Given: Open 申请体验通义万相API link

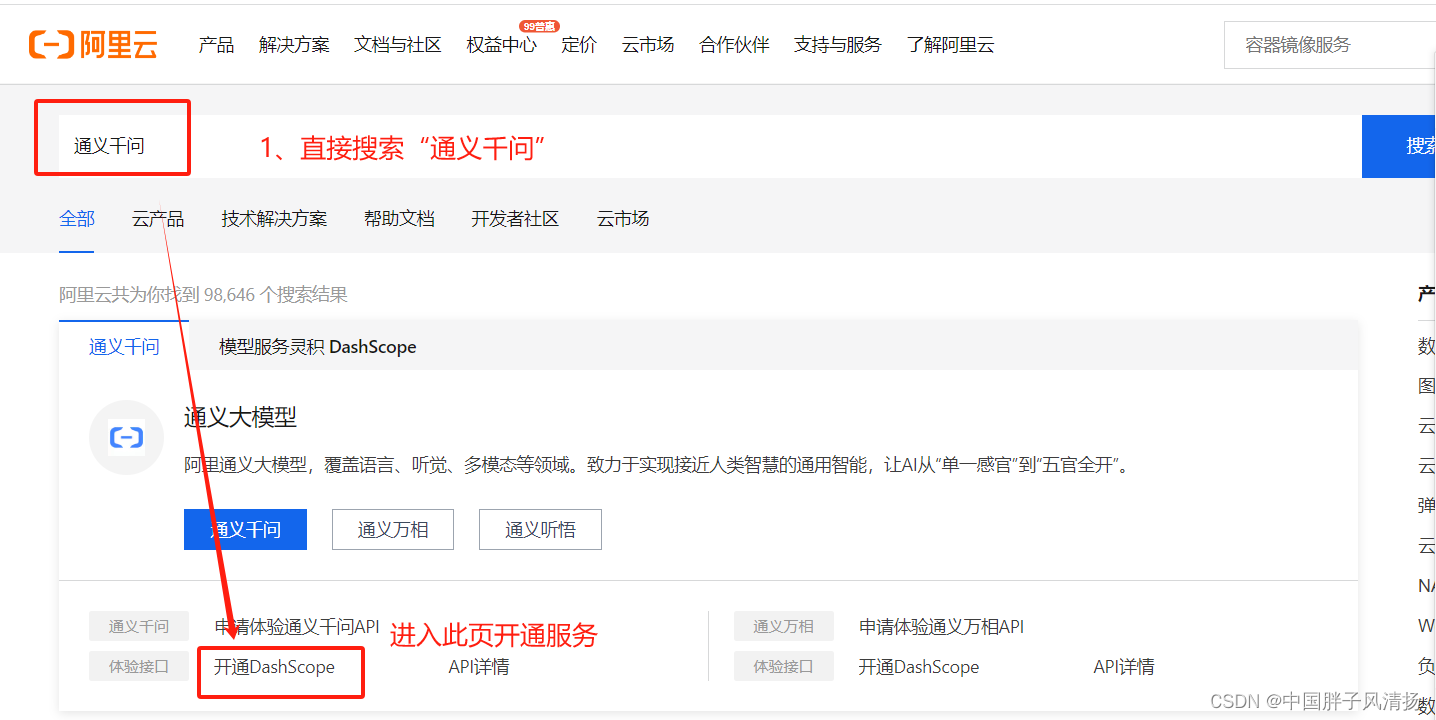Looking at the screenshot, I should click(x=942, y=627).
